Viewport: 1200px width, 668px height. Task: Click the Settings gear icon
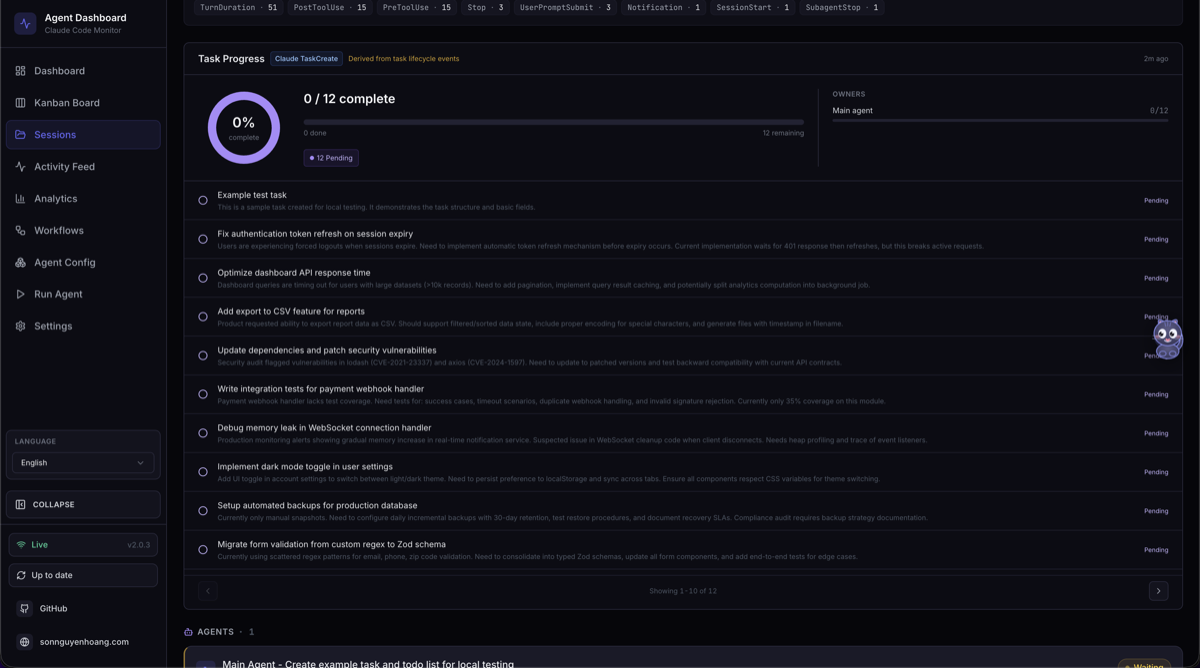tap(20, 327)
